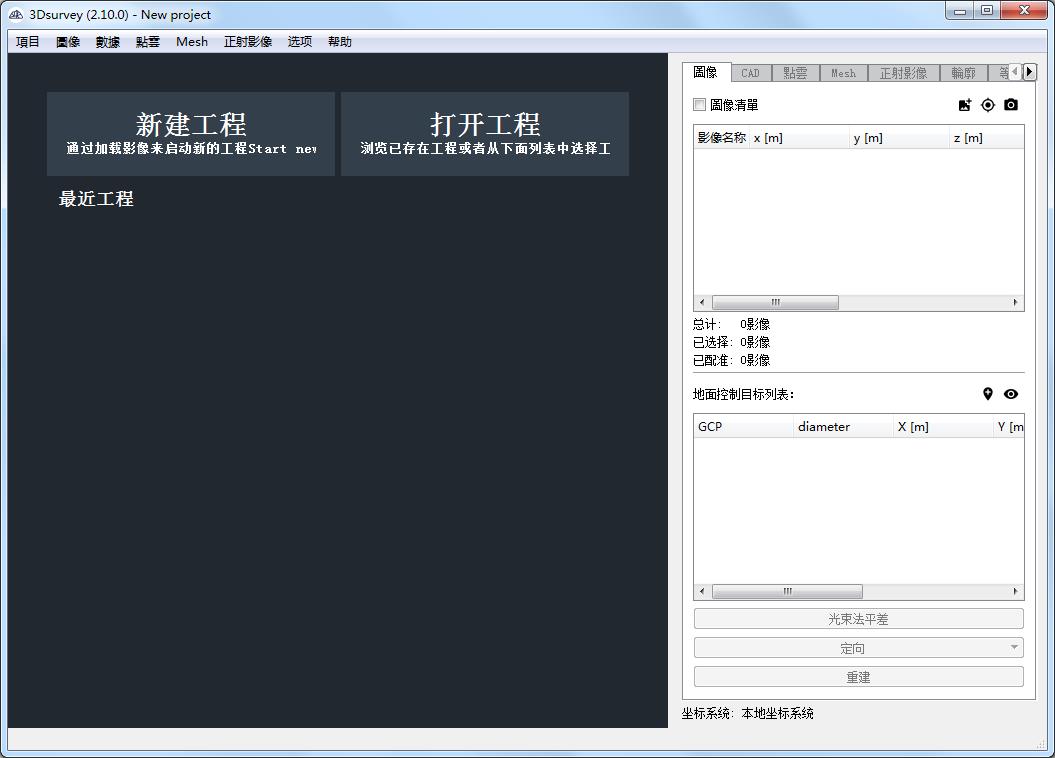This screenshot has width=1055, height=758.
Task: Click the camera icon above the image list
Action: (x=1010, y=104)
